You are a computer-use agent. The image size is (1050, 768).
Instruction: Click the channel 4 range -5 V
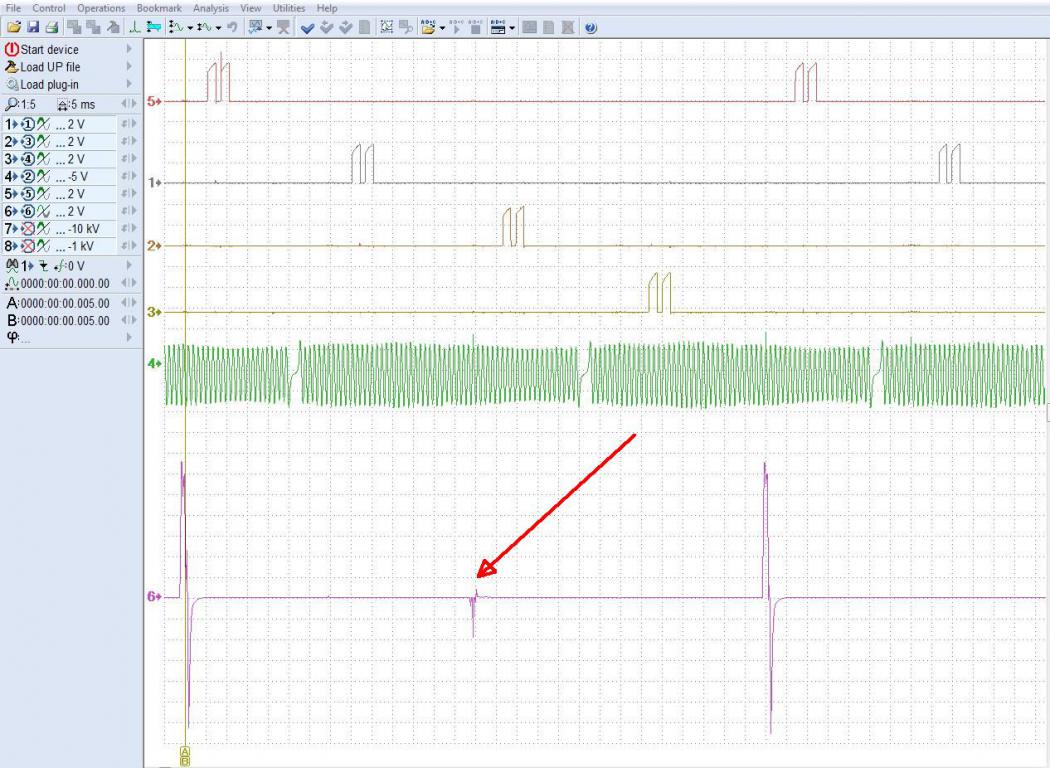[x=78, y=177]
